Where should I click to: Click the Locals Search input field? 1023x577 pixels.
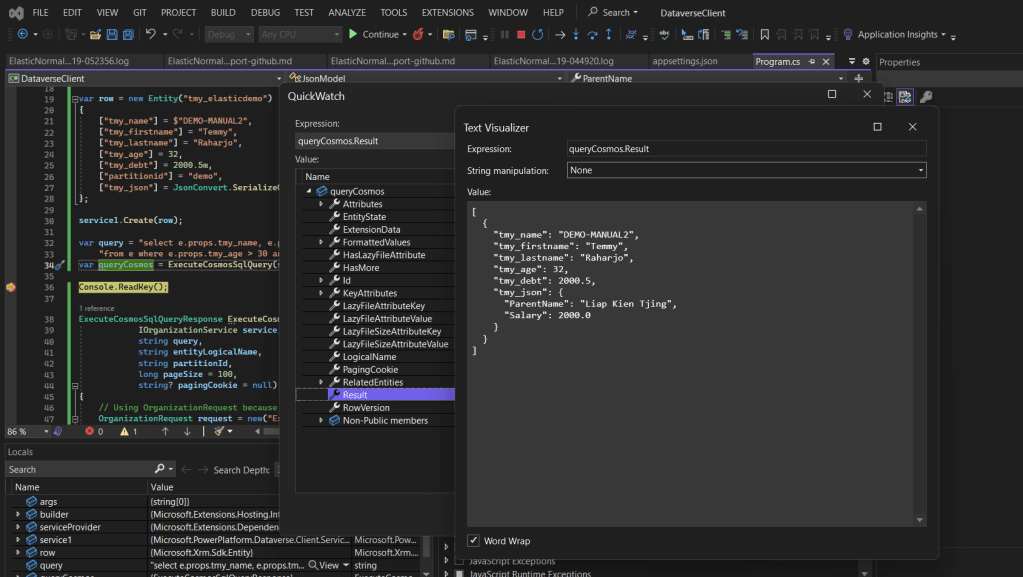[x=80, y=469]
